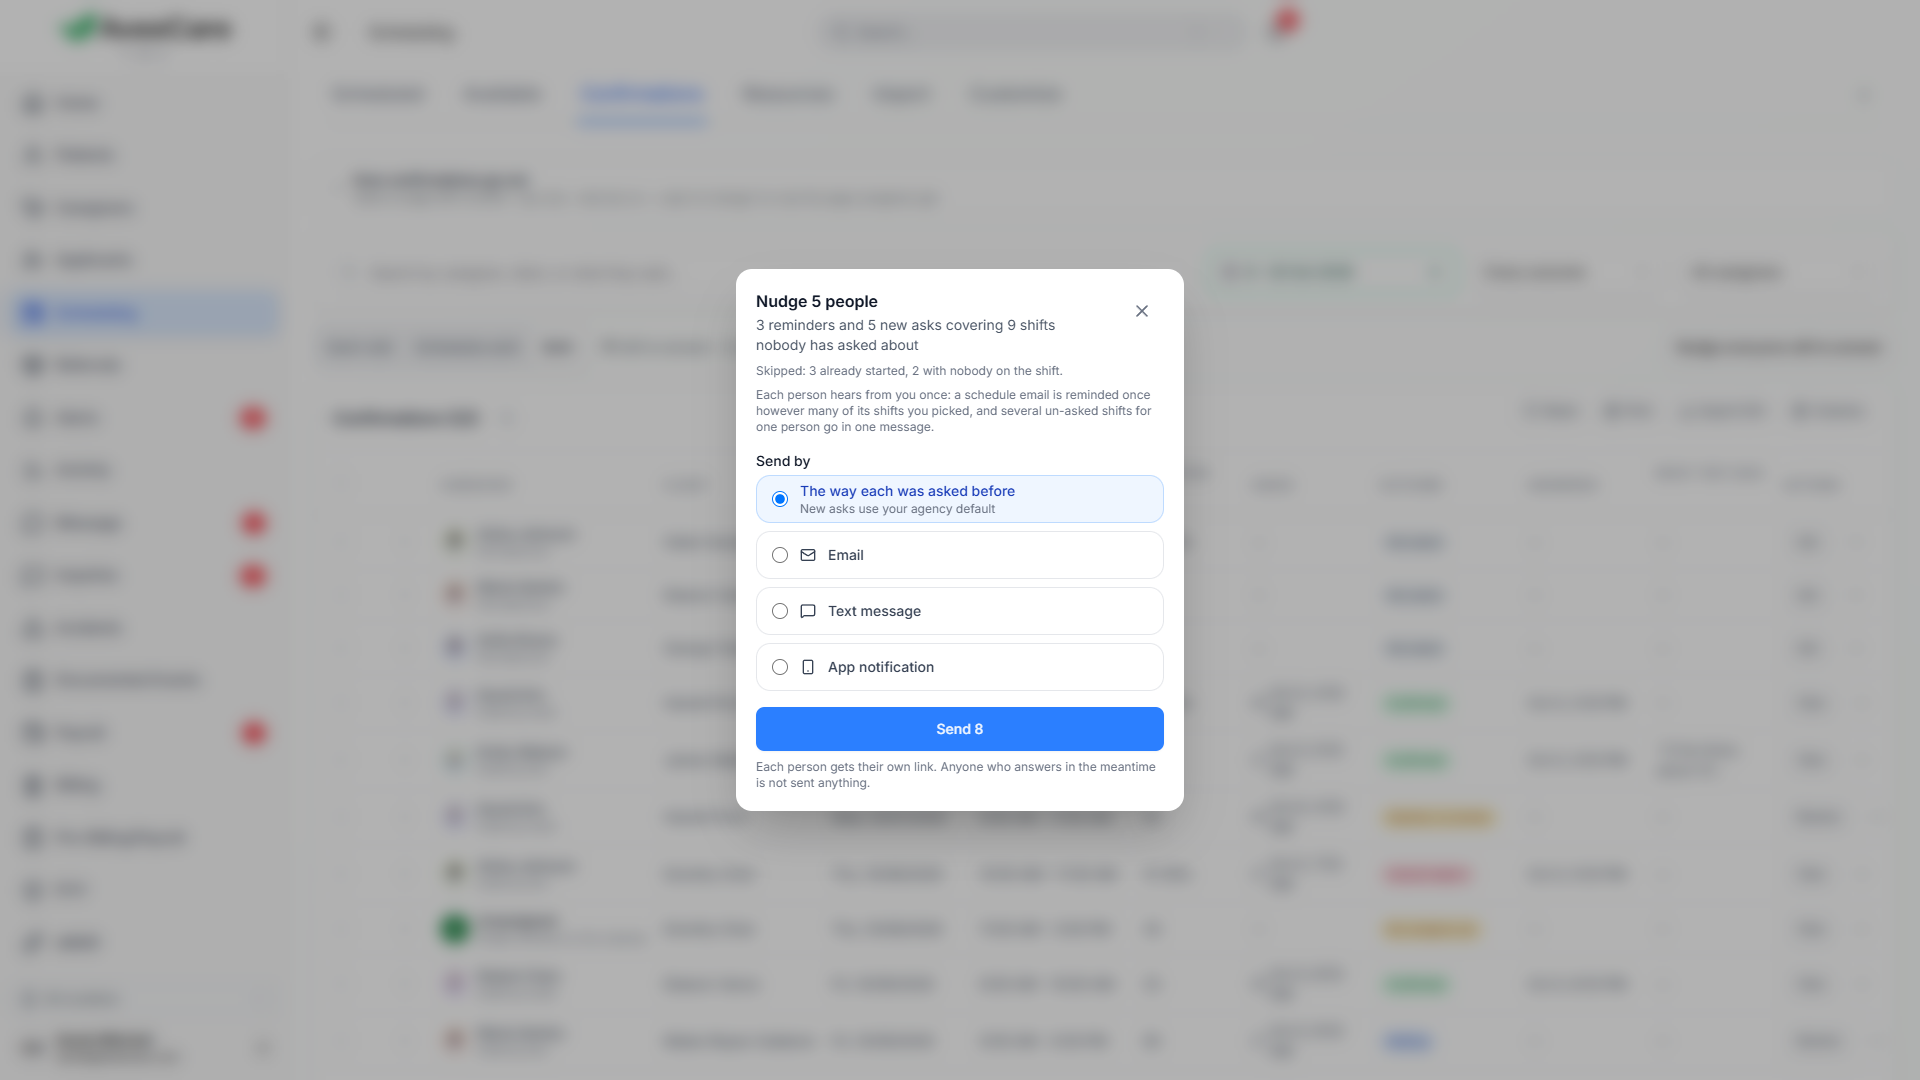The image size is (1920, 1080).
Task: Select the Text message radio button
Action: [x=780, y=611]
